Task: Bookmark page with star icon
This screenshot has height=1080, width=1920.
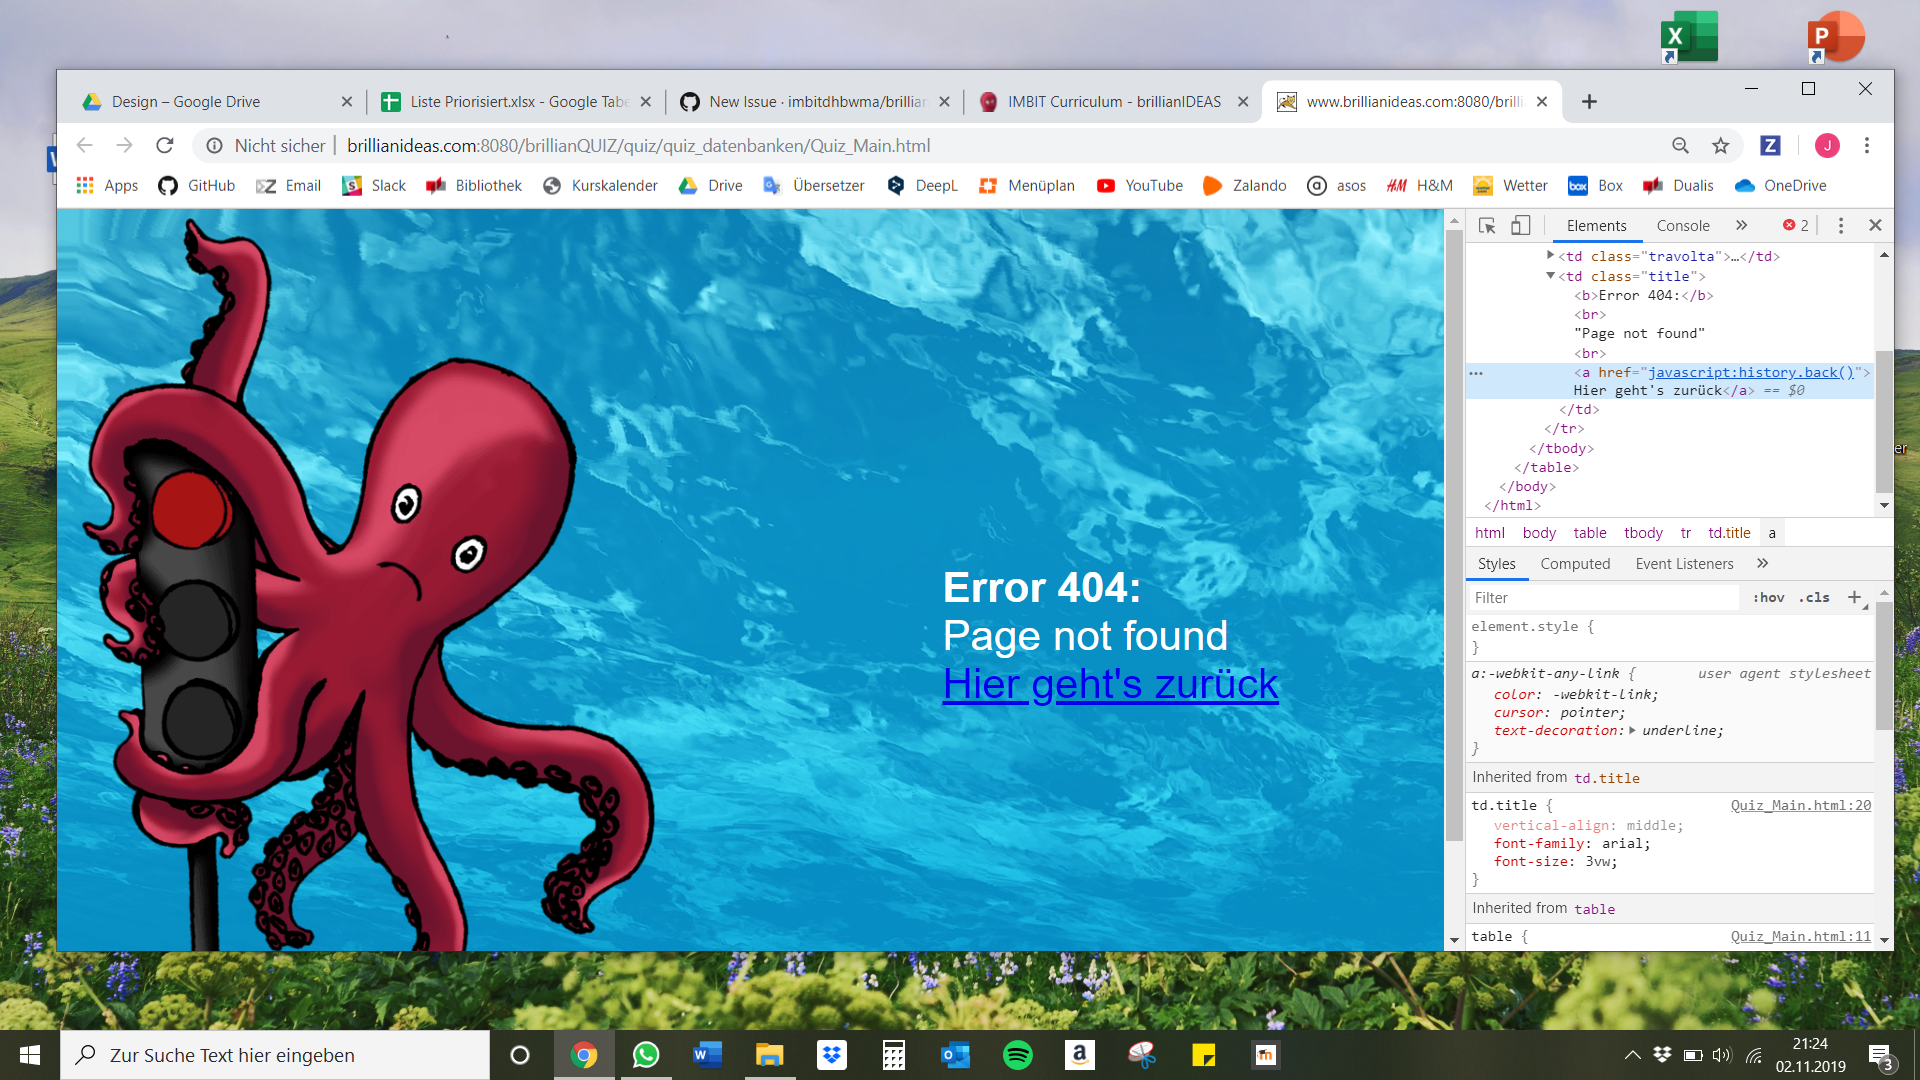Action: (x=1720, y=146)
